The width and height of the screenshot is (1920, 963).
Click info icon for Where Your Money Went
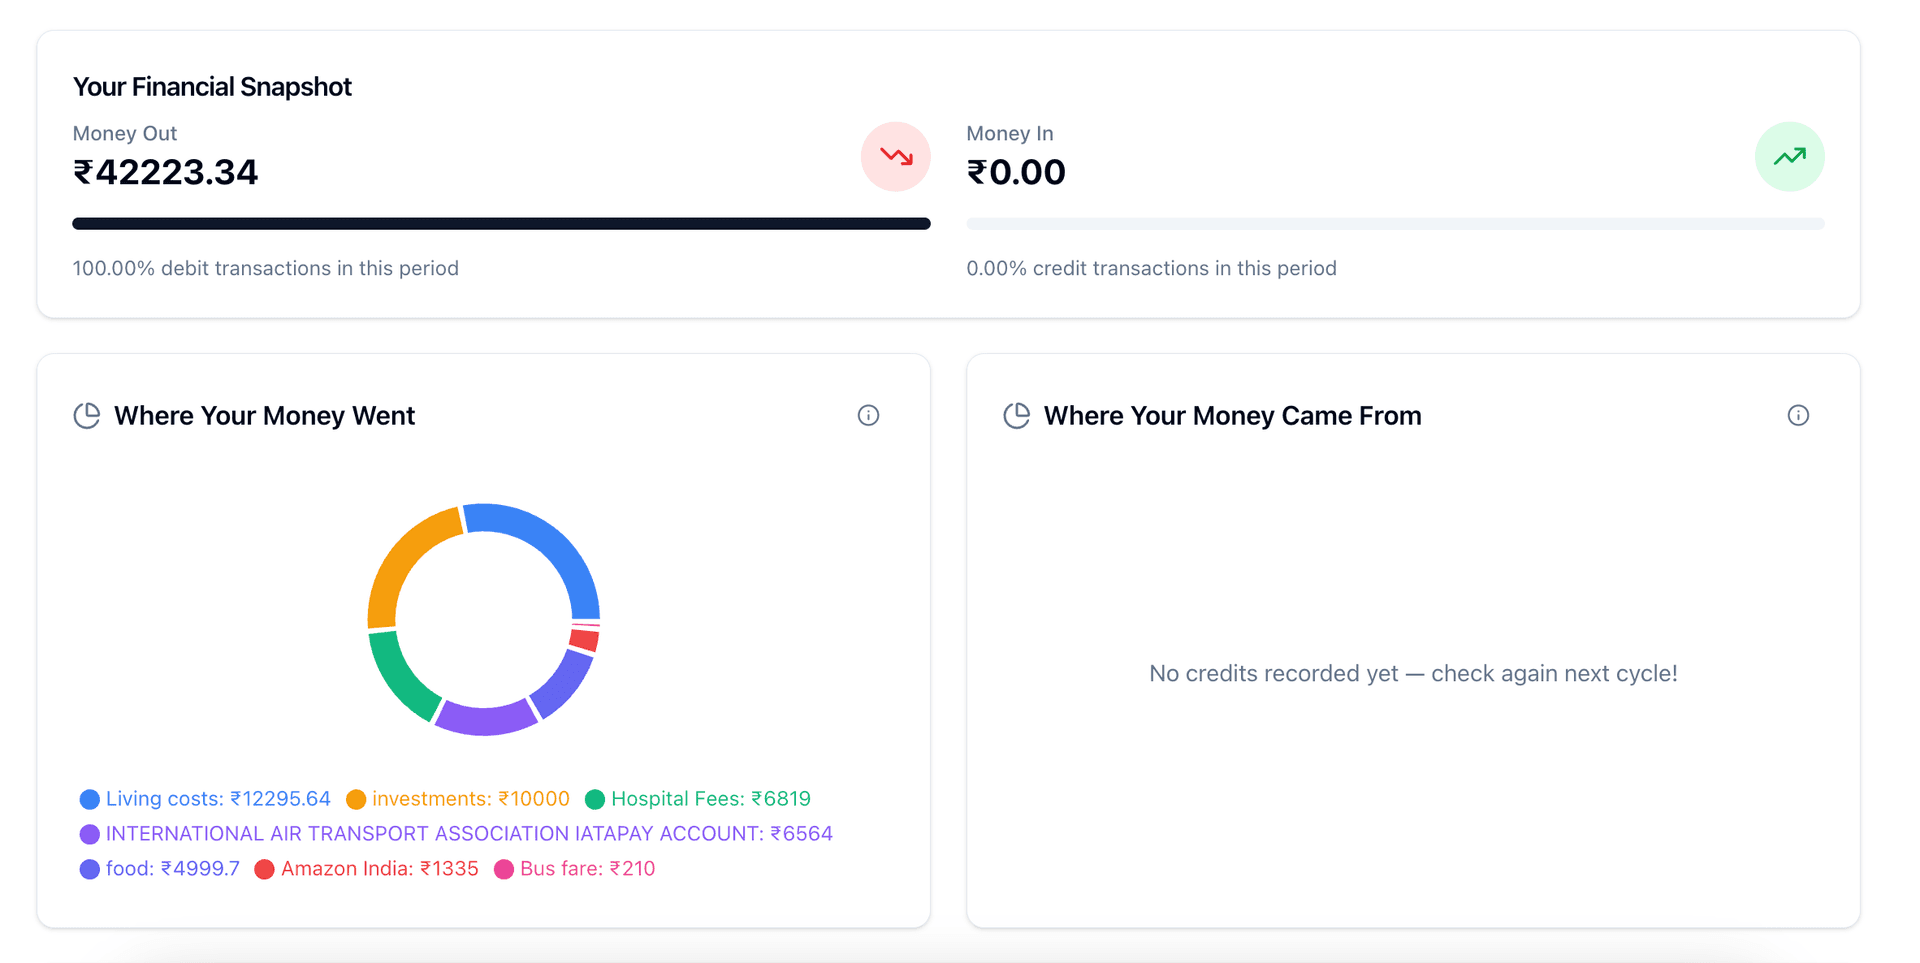tap(868, 415)
